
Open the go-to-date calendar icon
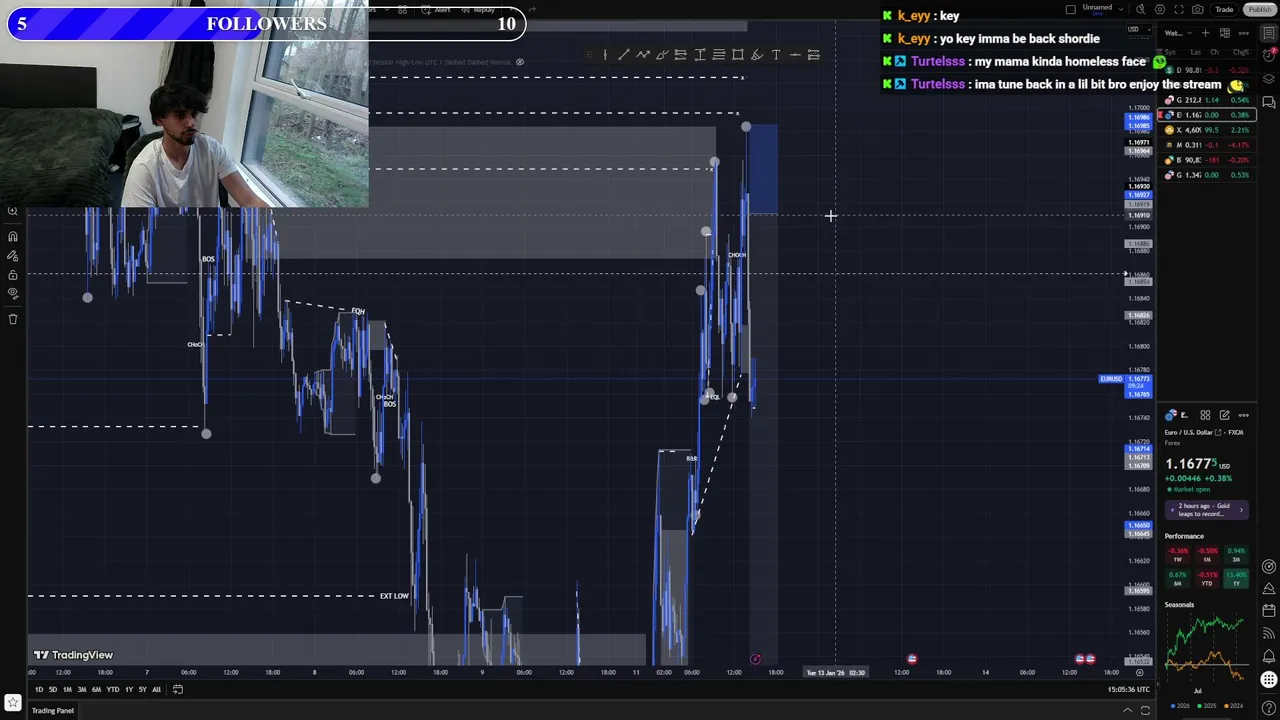coord(178,689)
